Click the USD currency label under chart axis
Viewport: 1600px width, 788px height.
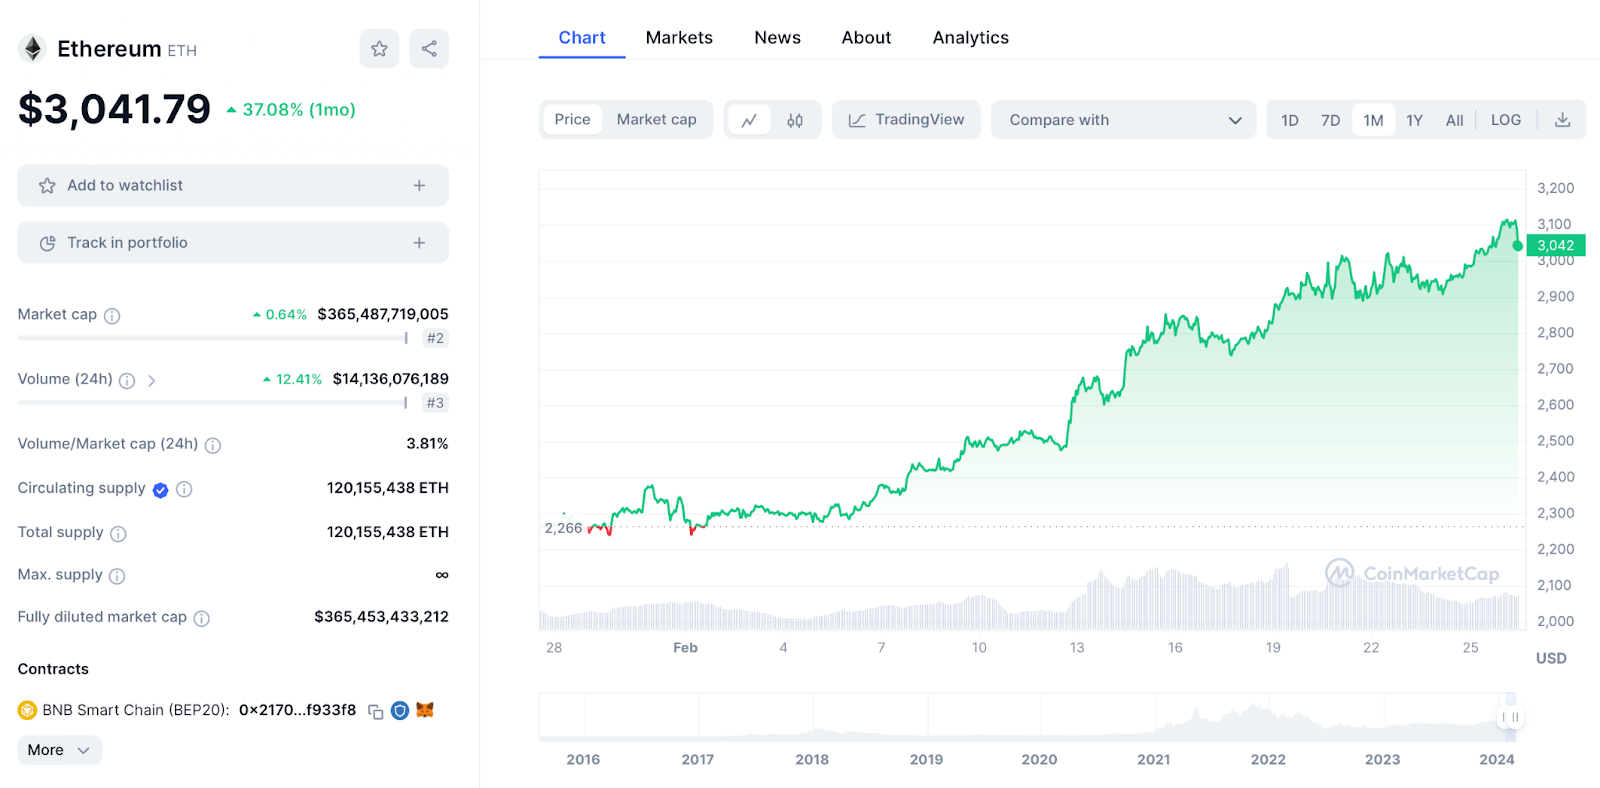point(1551,659)
